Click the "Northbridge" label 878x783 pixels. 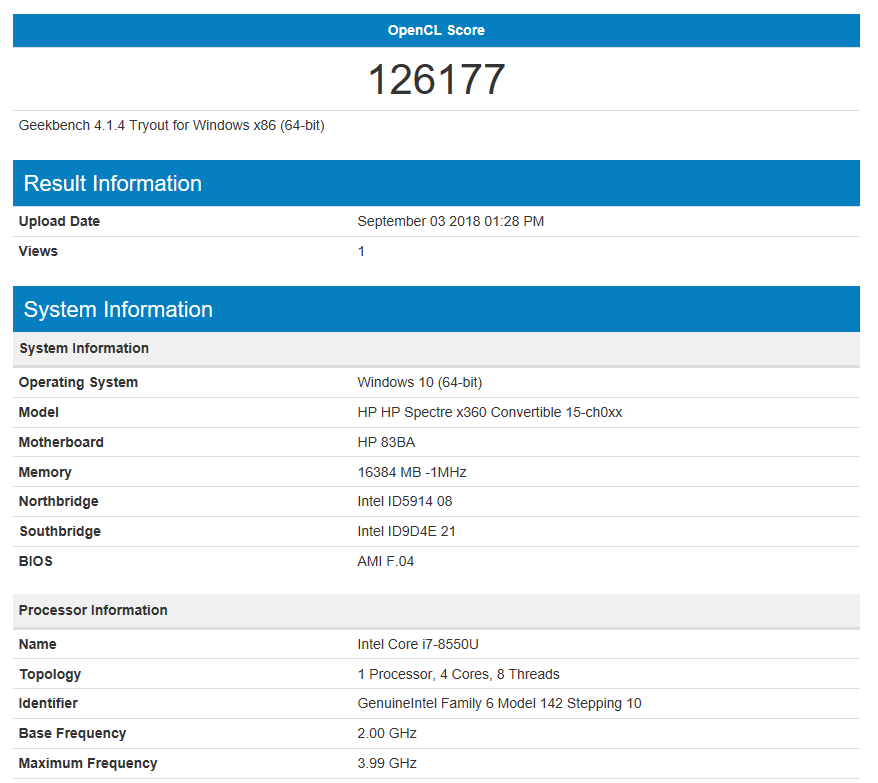pyautogui.click(x=59, y=502)
